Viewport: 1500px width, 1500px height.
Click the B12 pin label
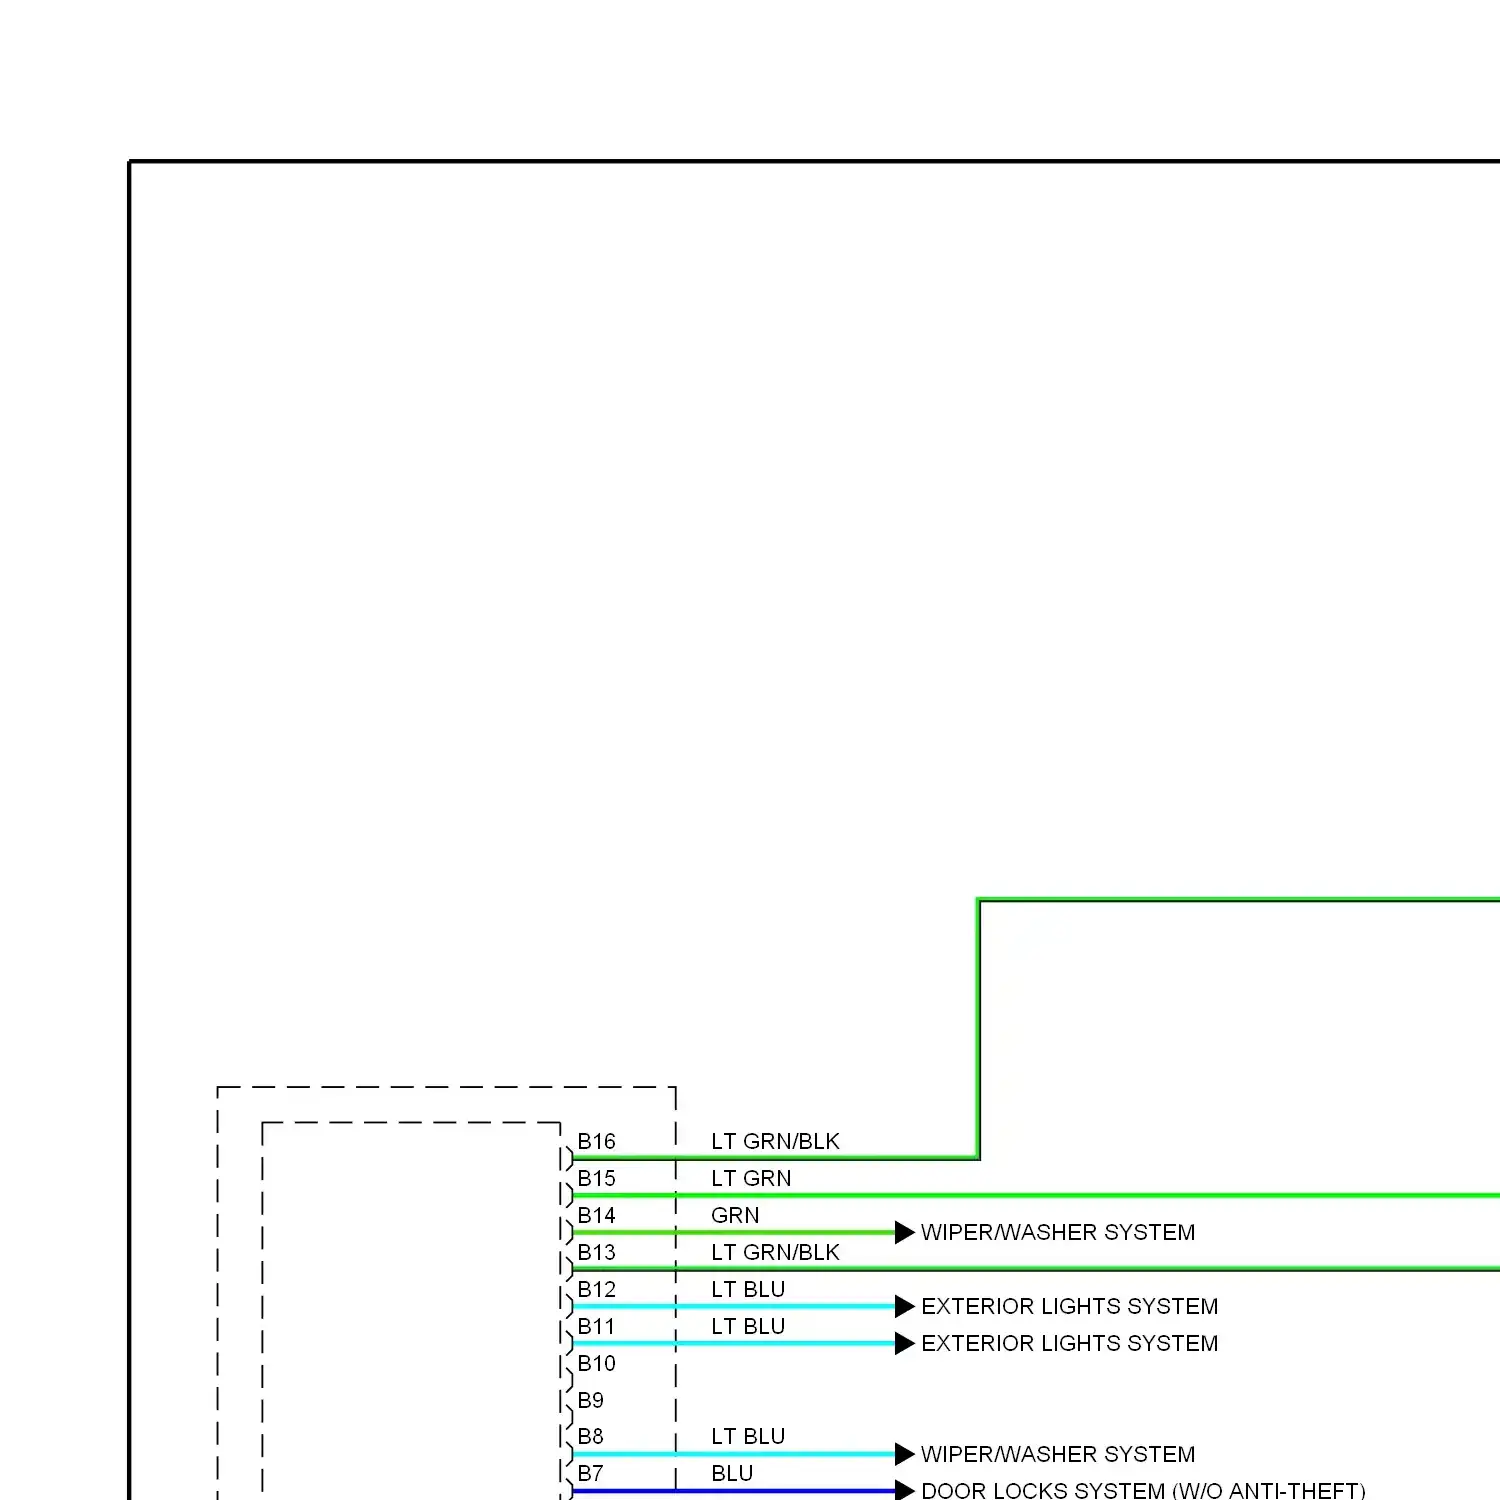coord(596,1289)
